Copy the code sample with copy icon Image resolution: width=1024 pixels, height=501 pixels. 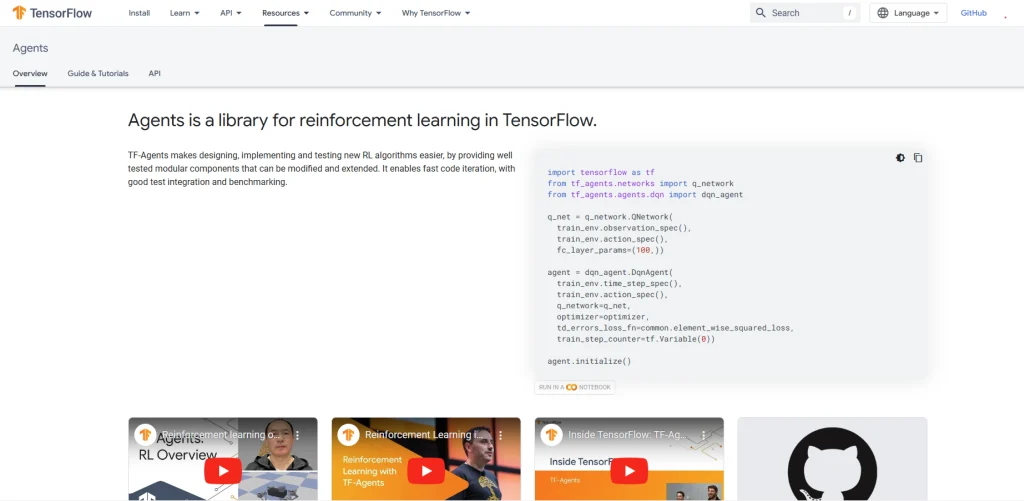pyautogui.click(x=918, y=157)
